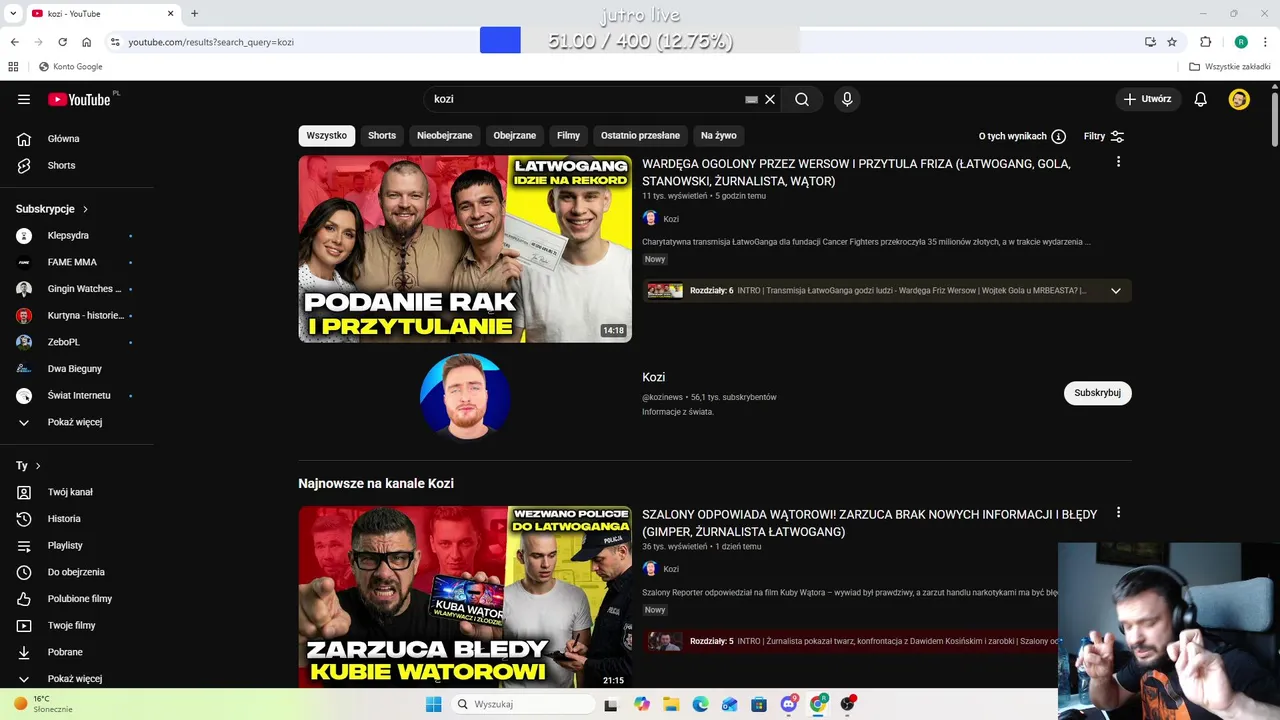Open a new Chrome tab
Viewport: 1280px width, 720px height.
(x=194, y=14)
